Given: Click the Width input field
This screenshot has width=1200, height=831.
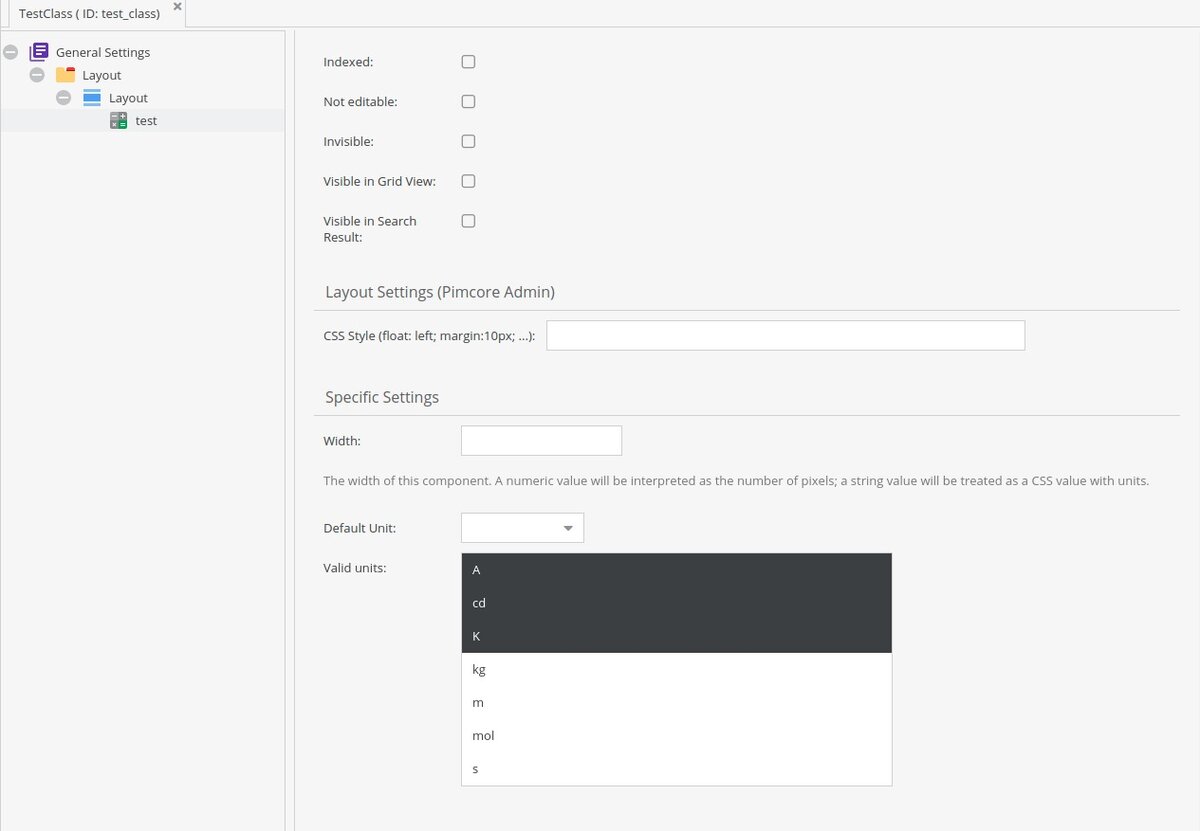Looking at the screenshot, I should (540, 440).
